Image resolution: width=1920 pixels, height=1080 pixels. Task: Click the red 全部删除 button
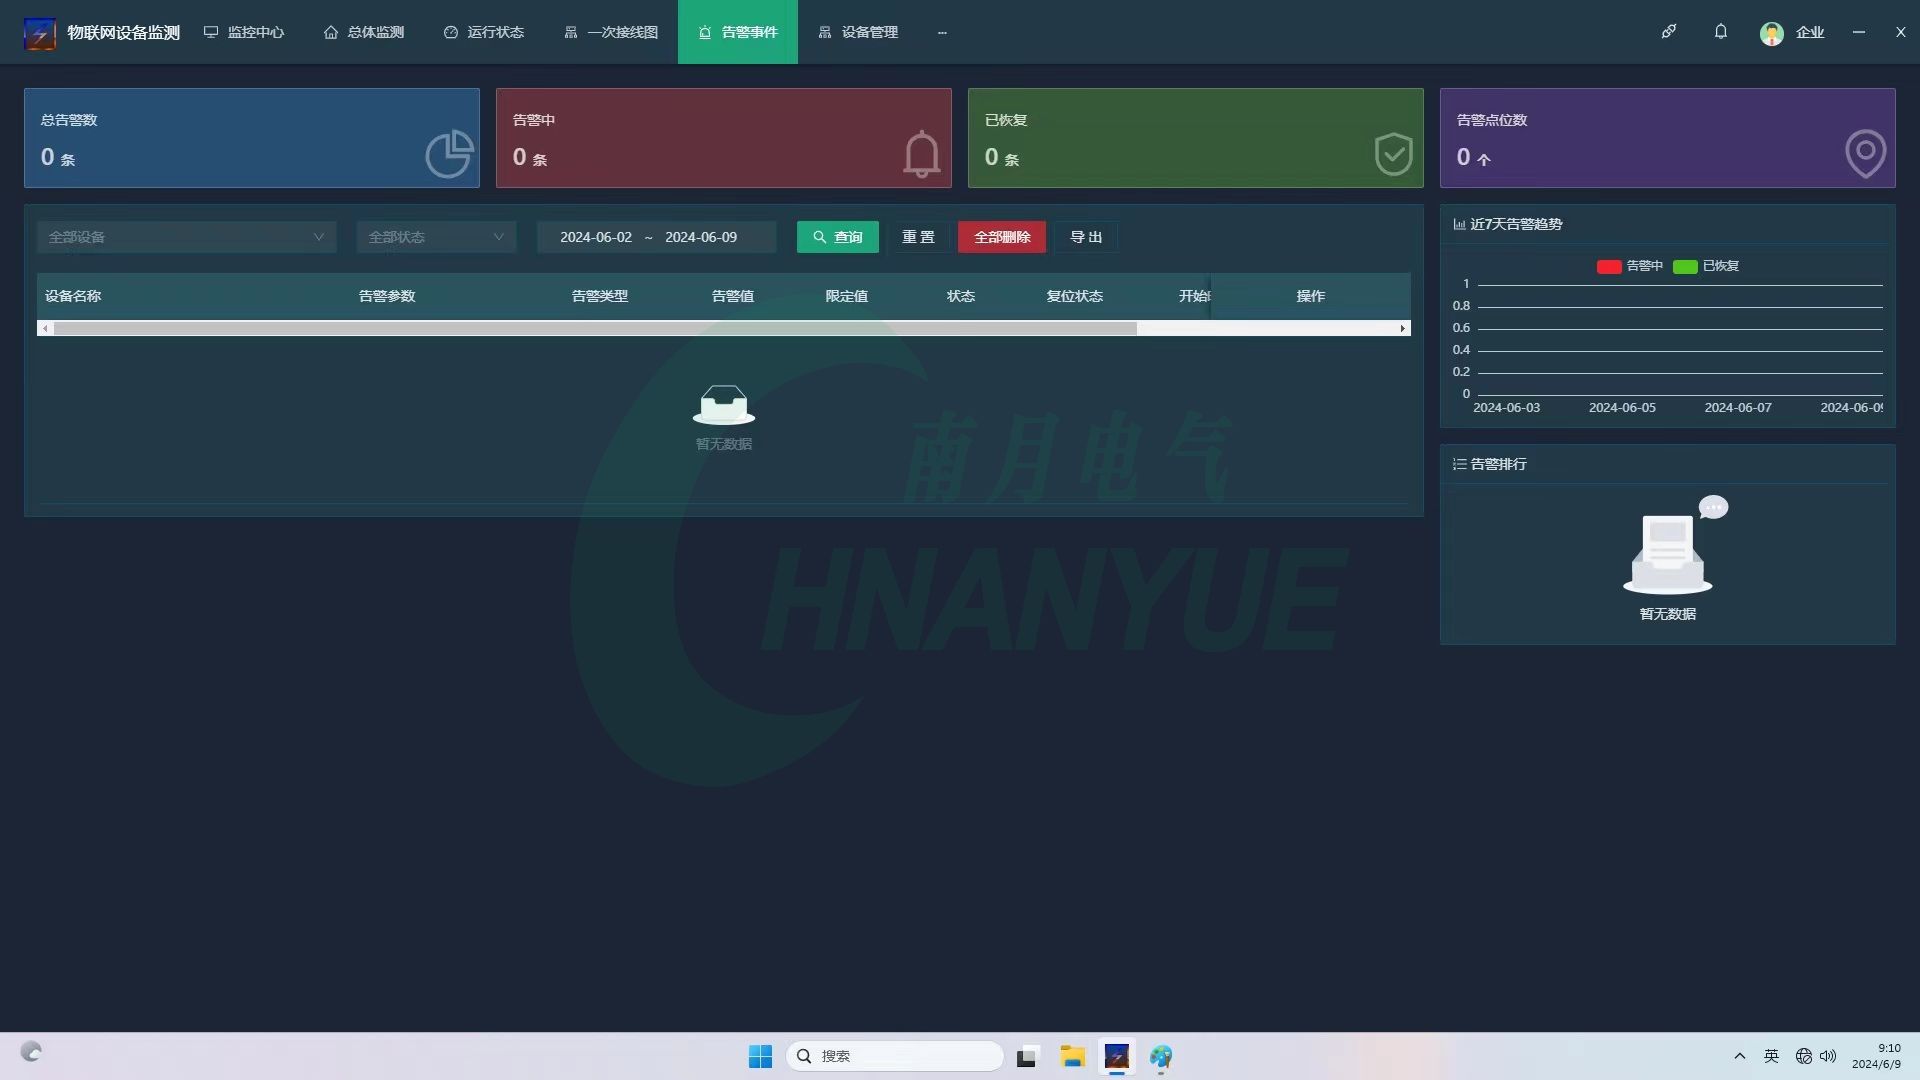point(1001,237)
